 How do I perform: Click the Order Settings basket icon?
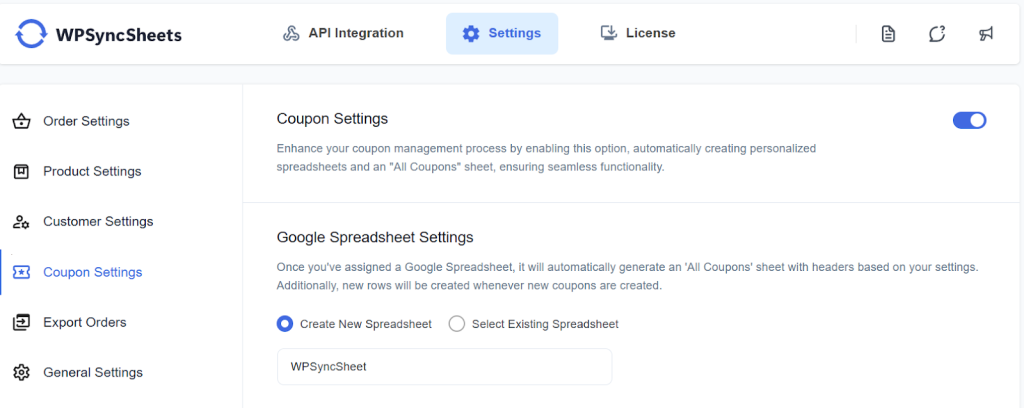tap(22, 121)
